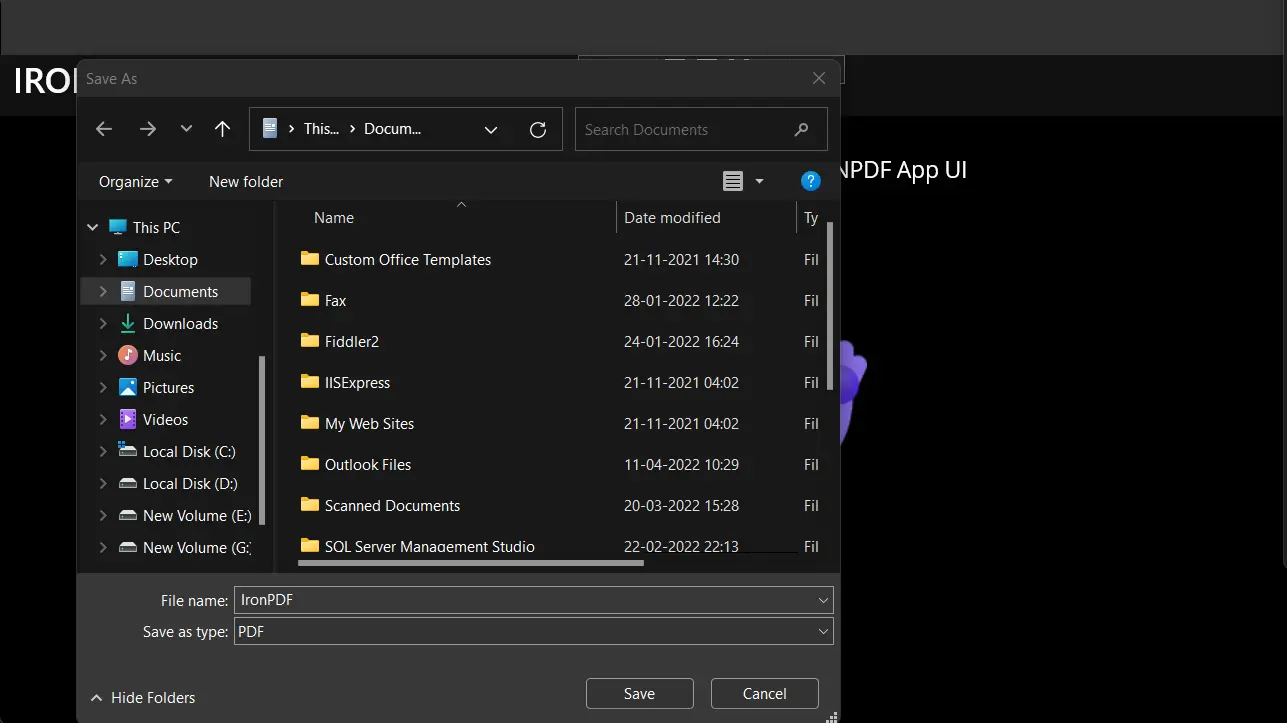Click the Videos icon in sidebar
The height and width of the screenshot is (723, 1287).
tap(128, 419)
